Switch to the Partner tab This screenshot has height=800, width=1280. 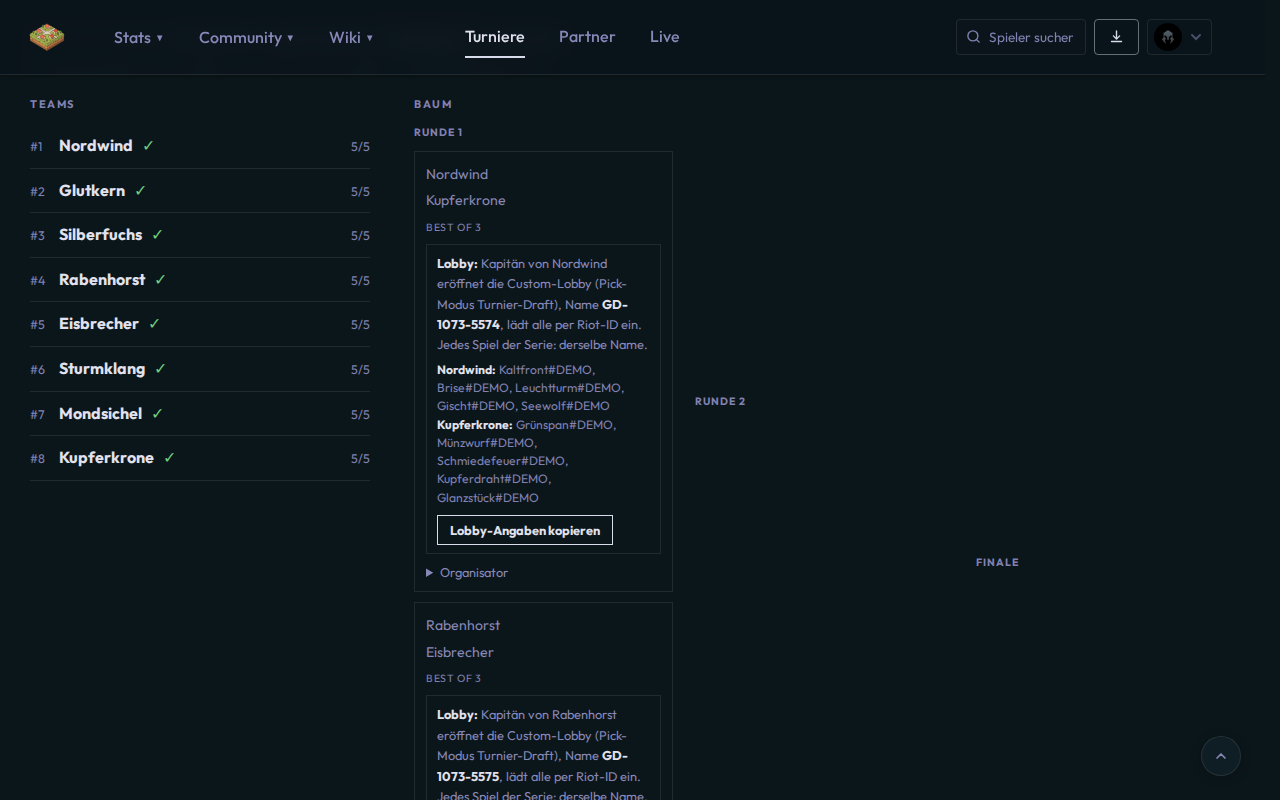click(x=587, y=37)
